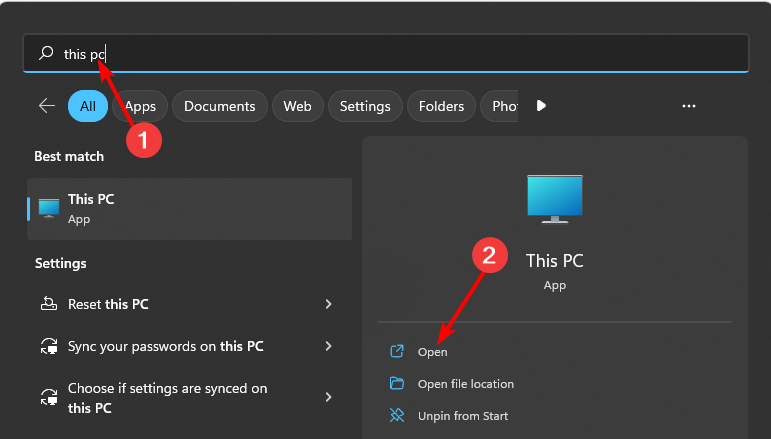This screenshot has height=439, width=771.
Task: Click the Best match heading
Action: point(69,156)
